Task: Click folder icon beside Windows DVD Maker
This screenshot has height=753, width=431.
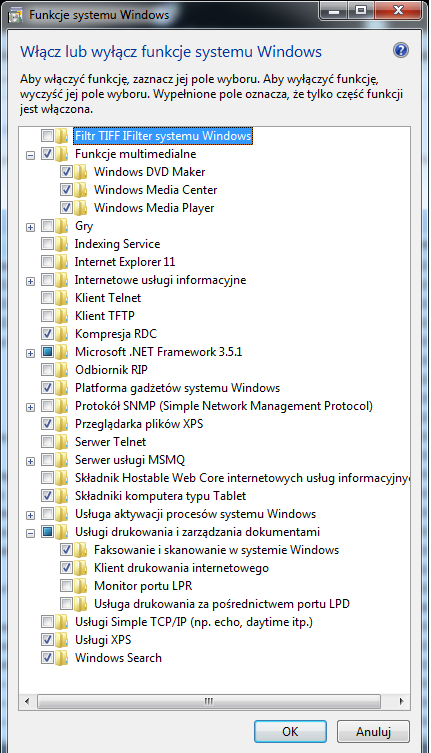Action: point(80,171)
